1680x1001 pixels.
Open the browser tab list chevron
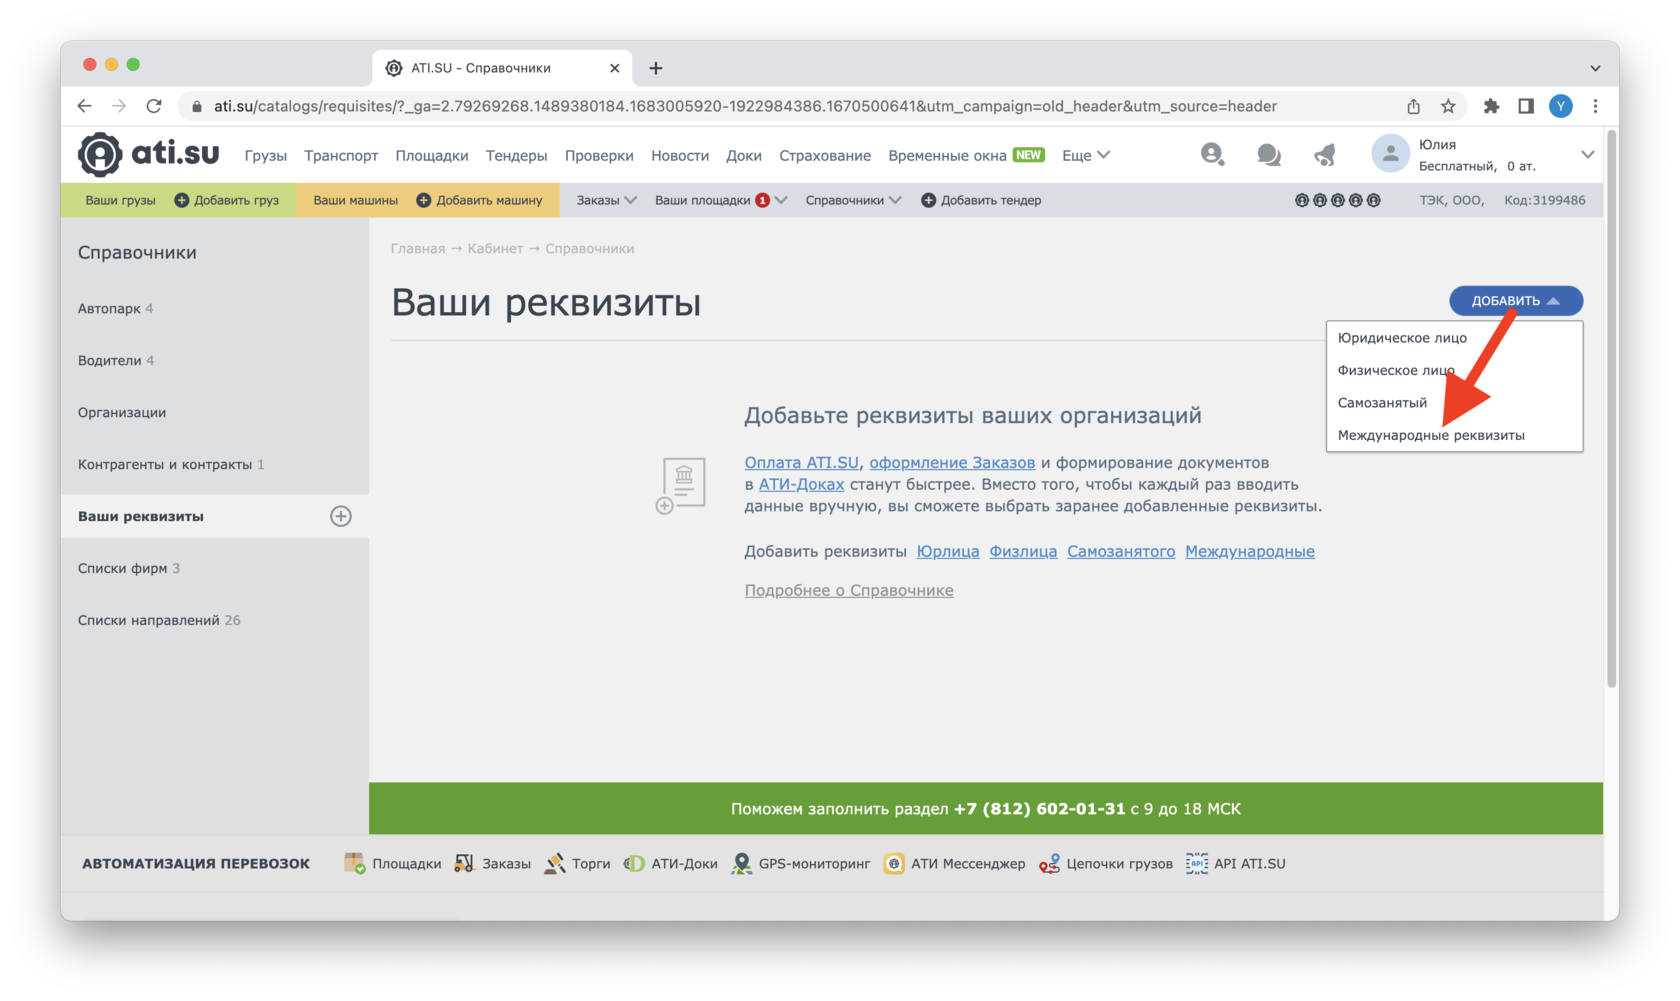point(1596,68)
